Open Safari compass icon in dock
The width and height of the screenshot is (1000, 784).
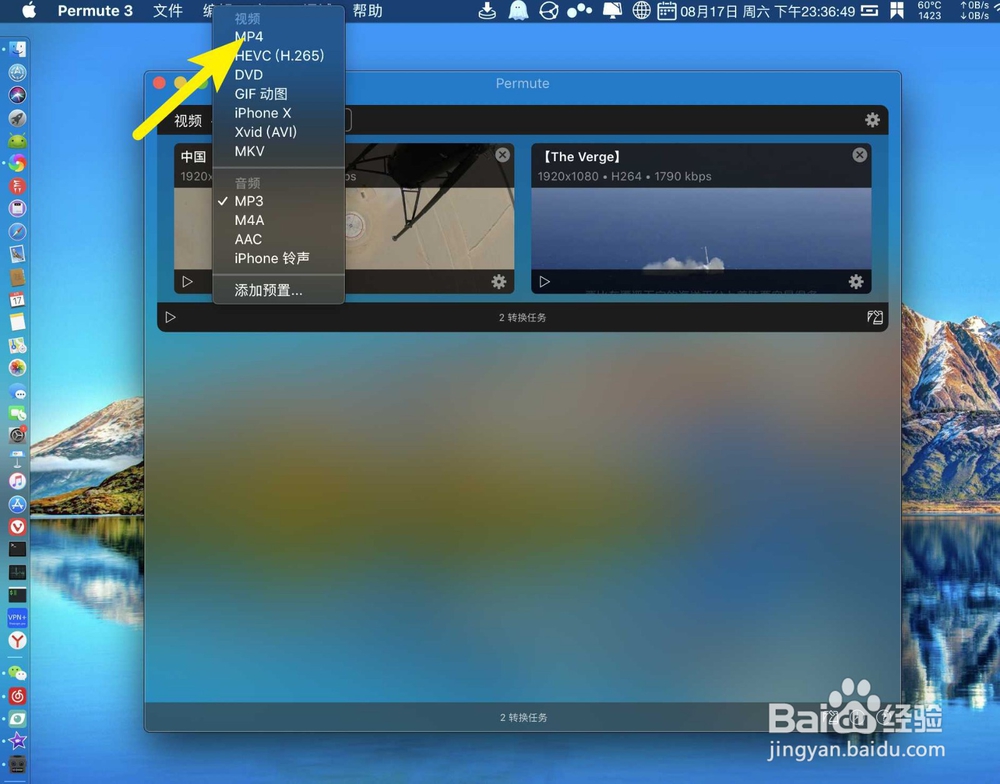point(17,232)
